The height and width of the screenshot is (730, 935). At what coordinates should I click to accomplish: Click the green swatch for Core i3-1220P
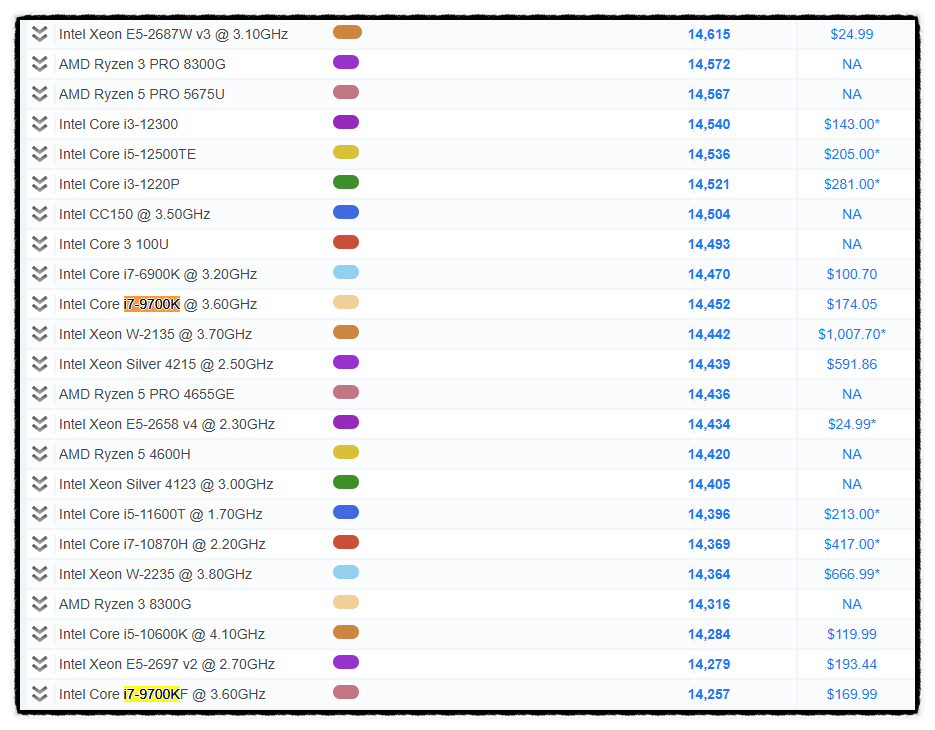346,182
